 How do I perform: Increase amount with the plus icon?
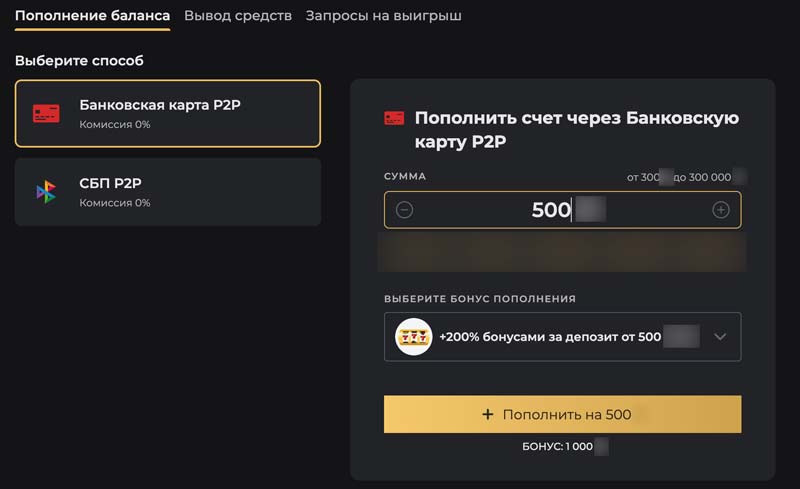click(720, 210)
